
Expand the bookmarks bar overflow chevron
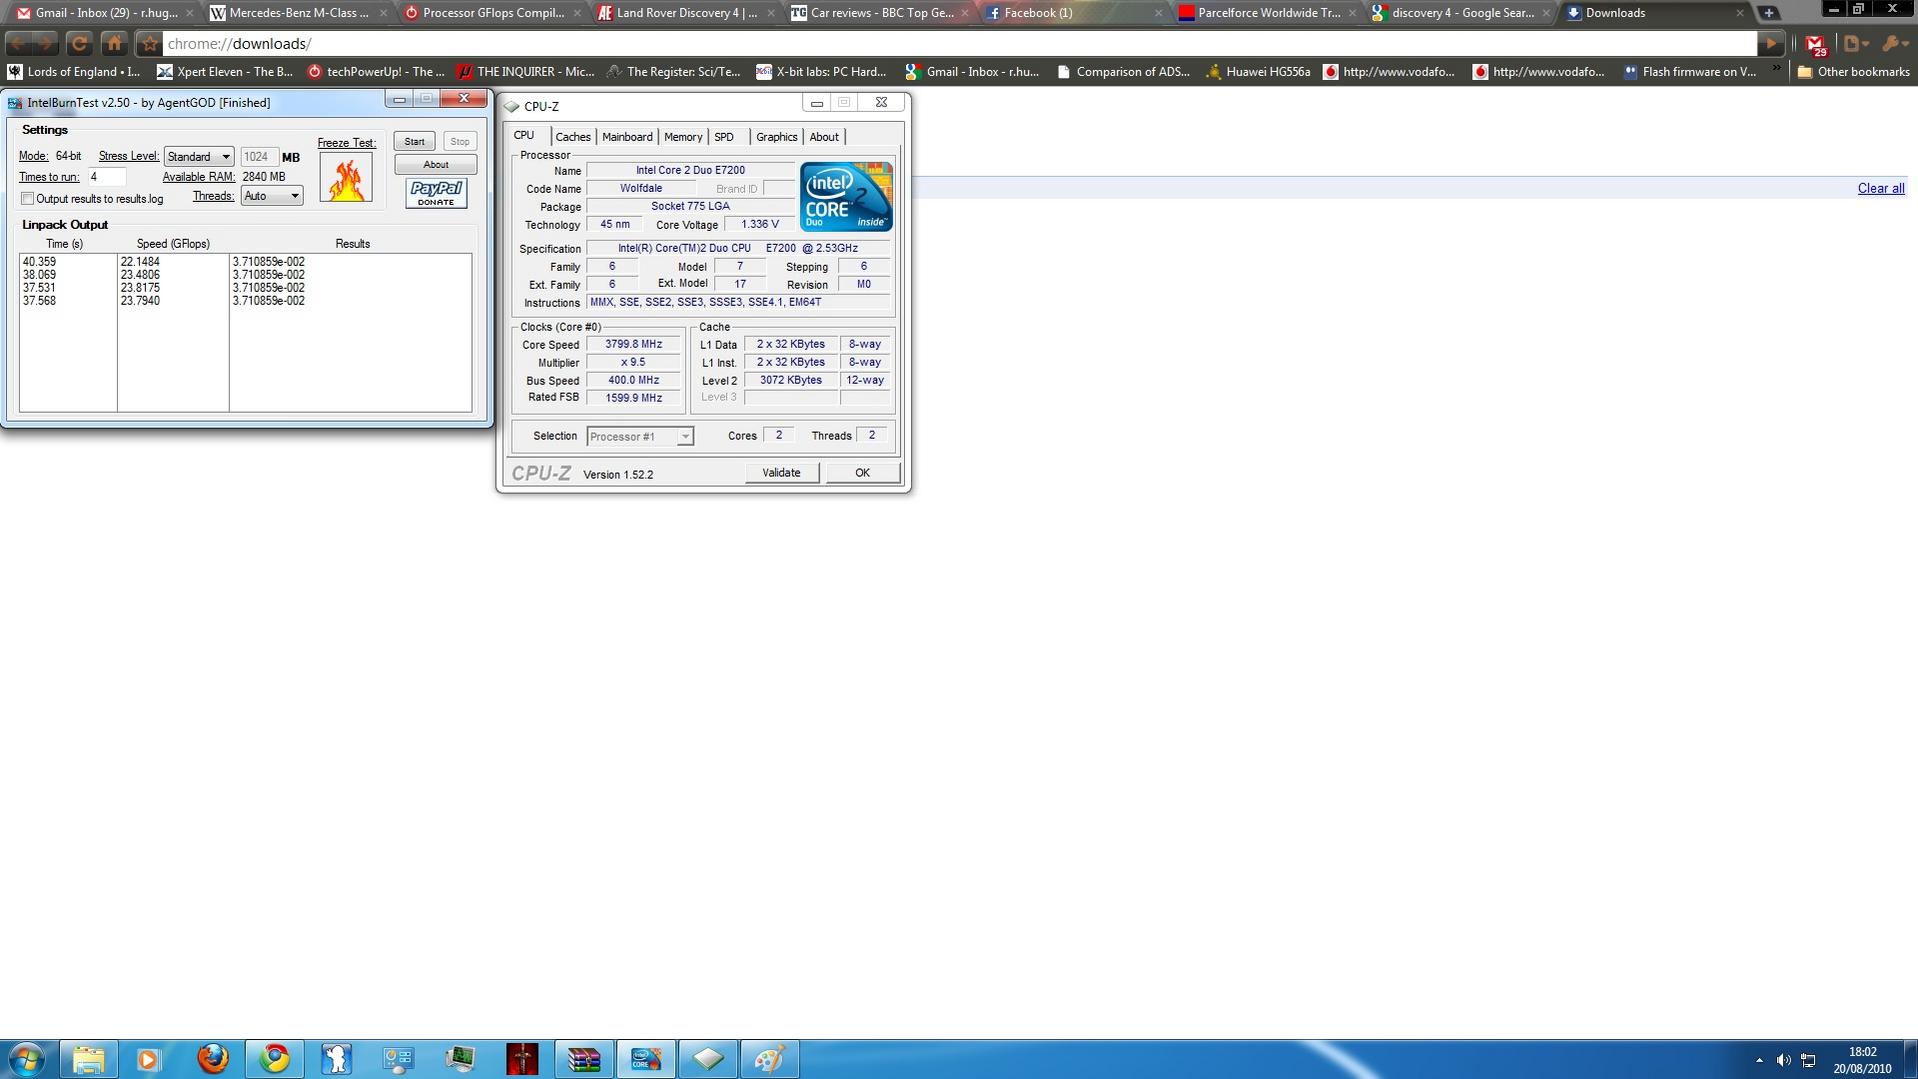1776,71
